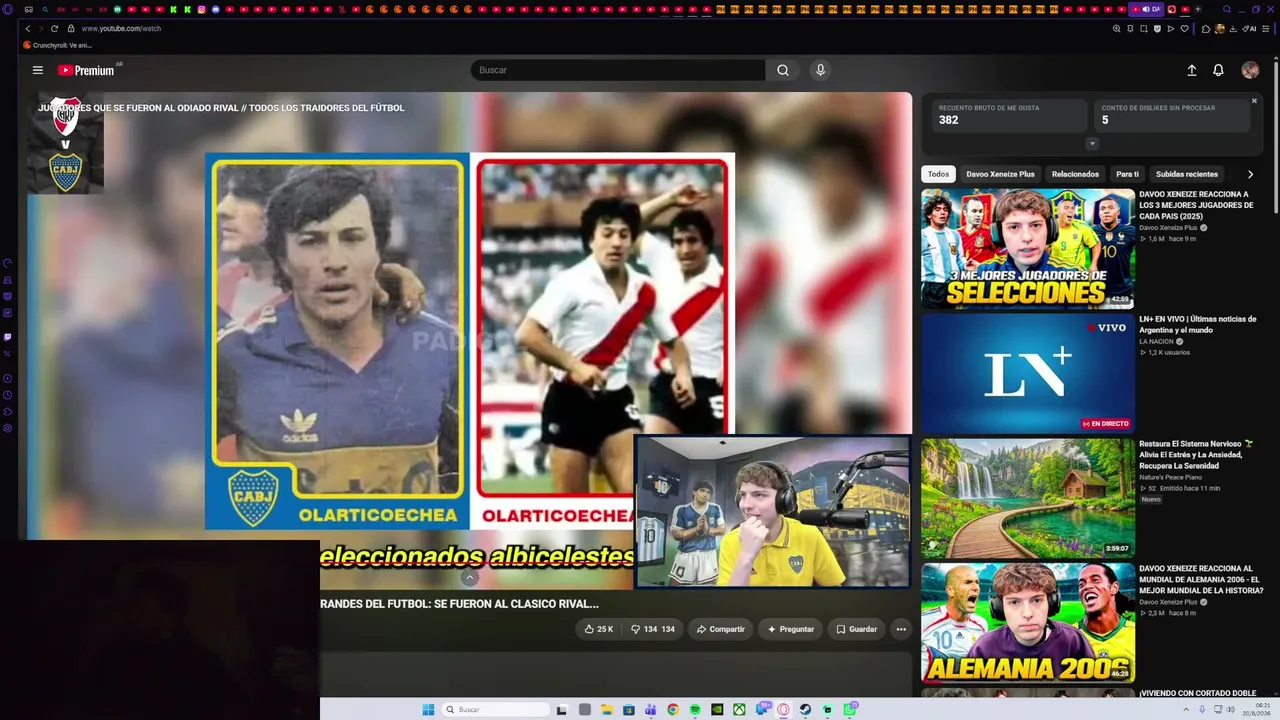Screen dimensions: 1280x720
Task: Collapse the player with the chevron below the video
Action: pyautogui.click(x=469, y=578)
